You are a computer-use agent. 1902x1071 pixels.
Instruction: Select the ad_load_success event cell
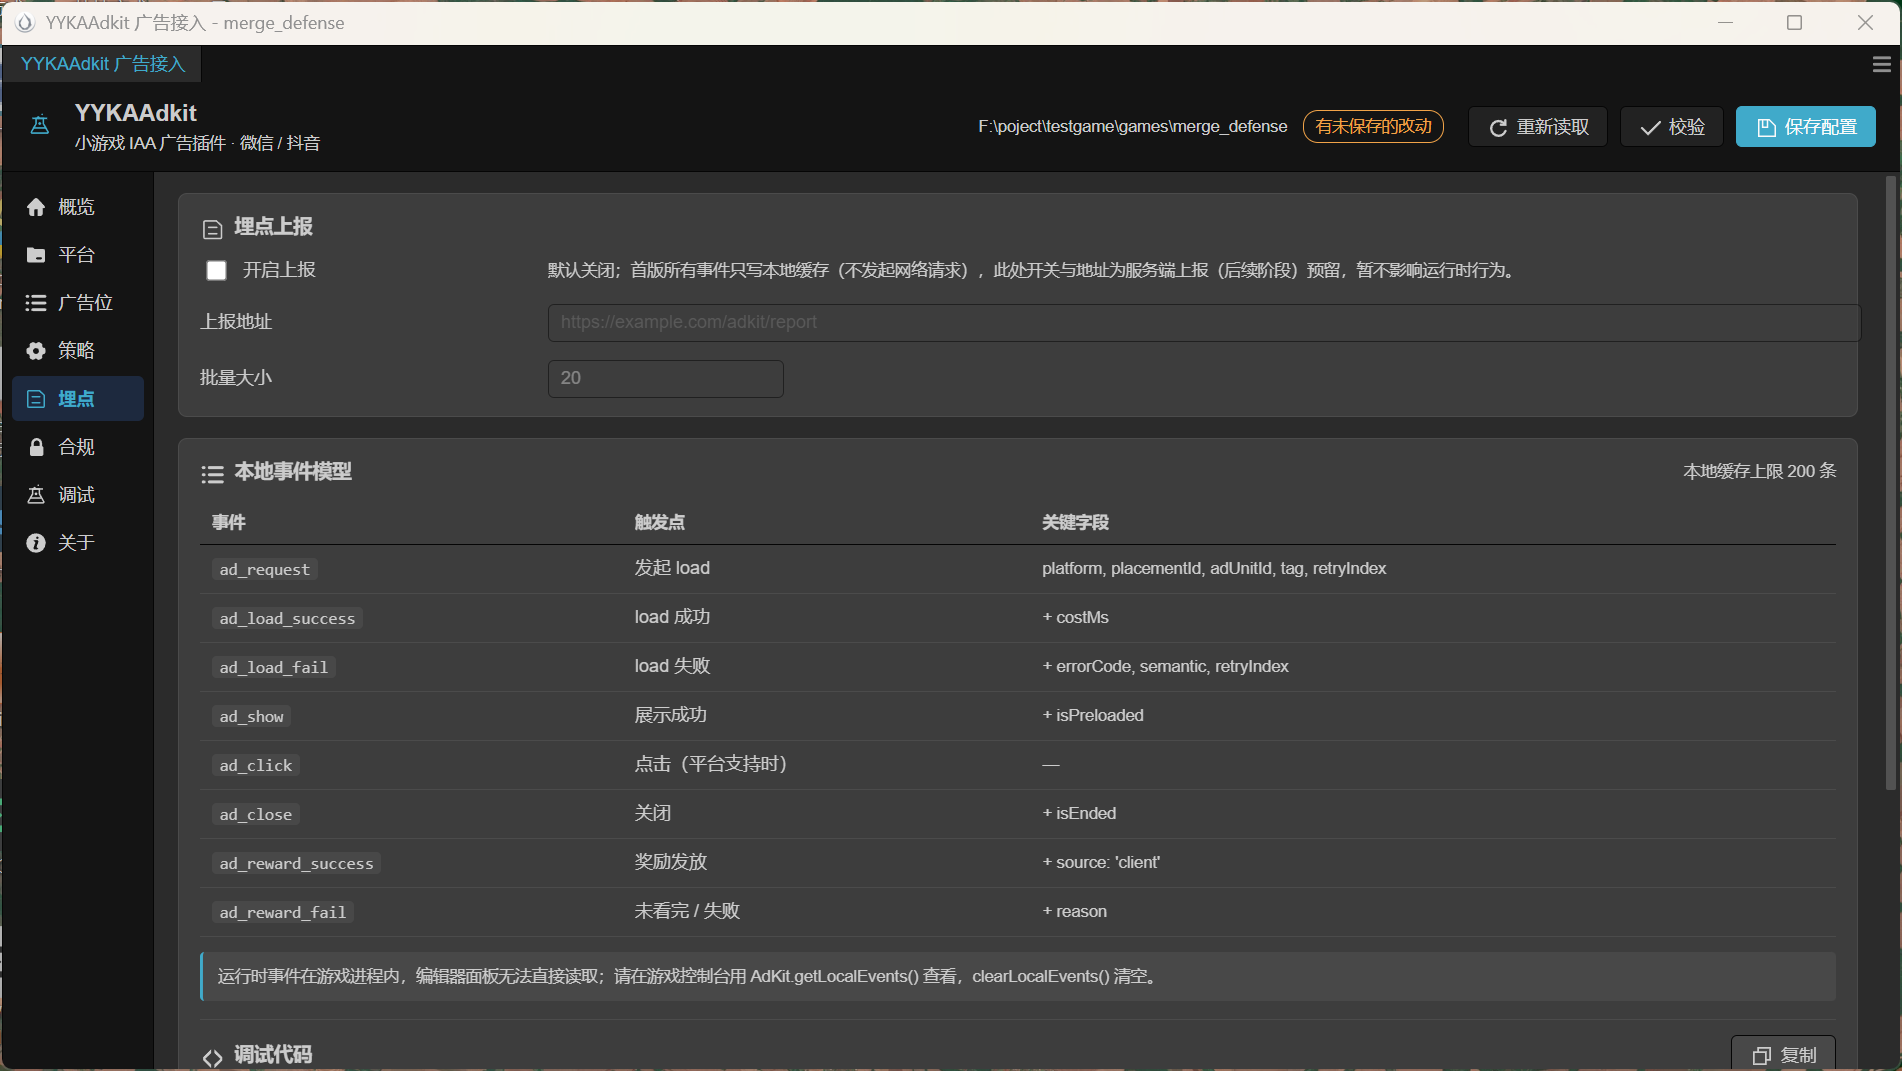[287, 618]
